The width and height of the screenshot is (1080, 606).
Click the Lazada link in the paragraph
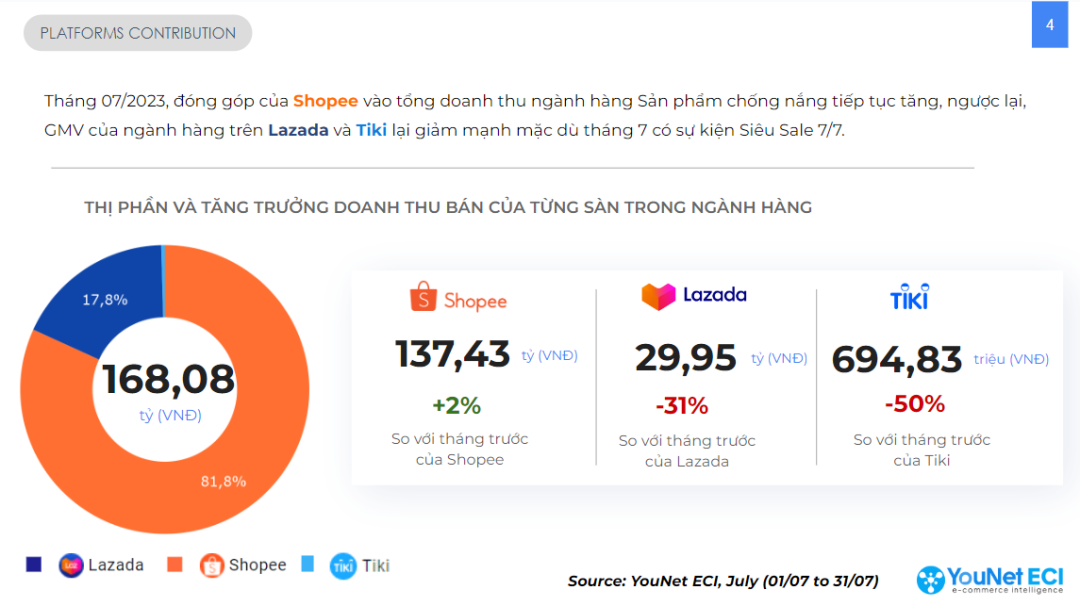[x=298, y=130]
